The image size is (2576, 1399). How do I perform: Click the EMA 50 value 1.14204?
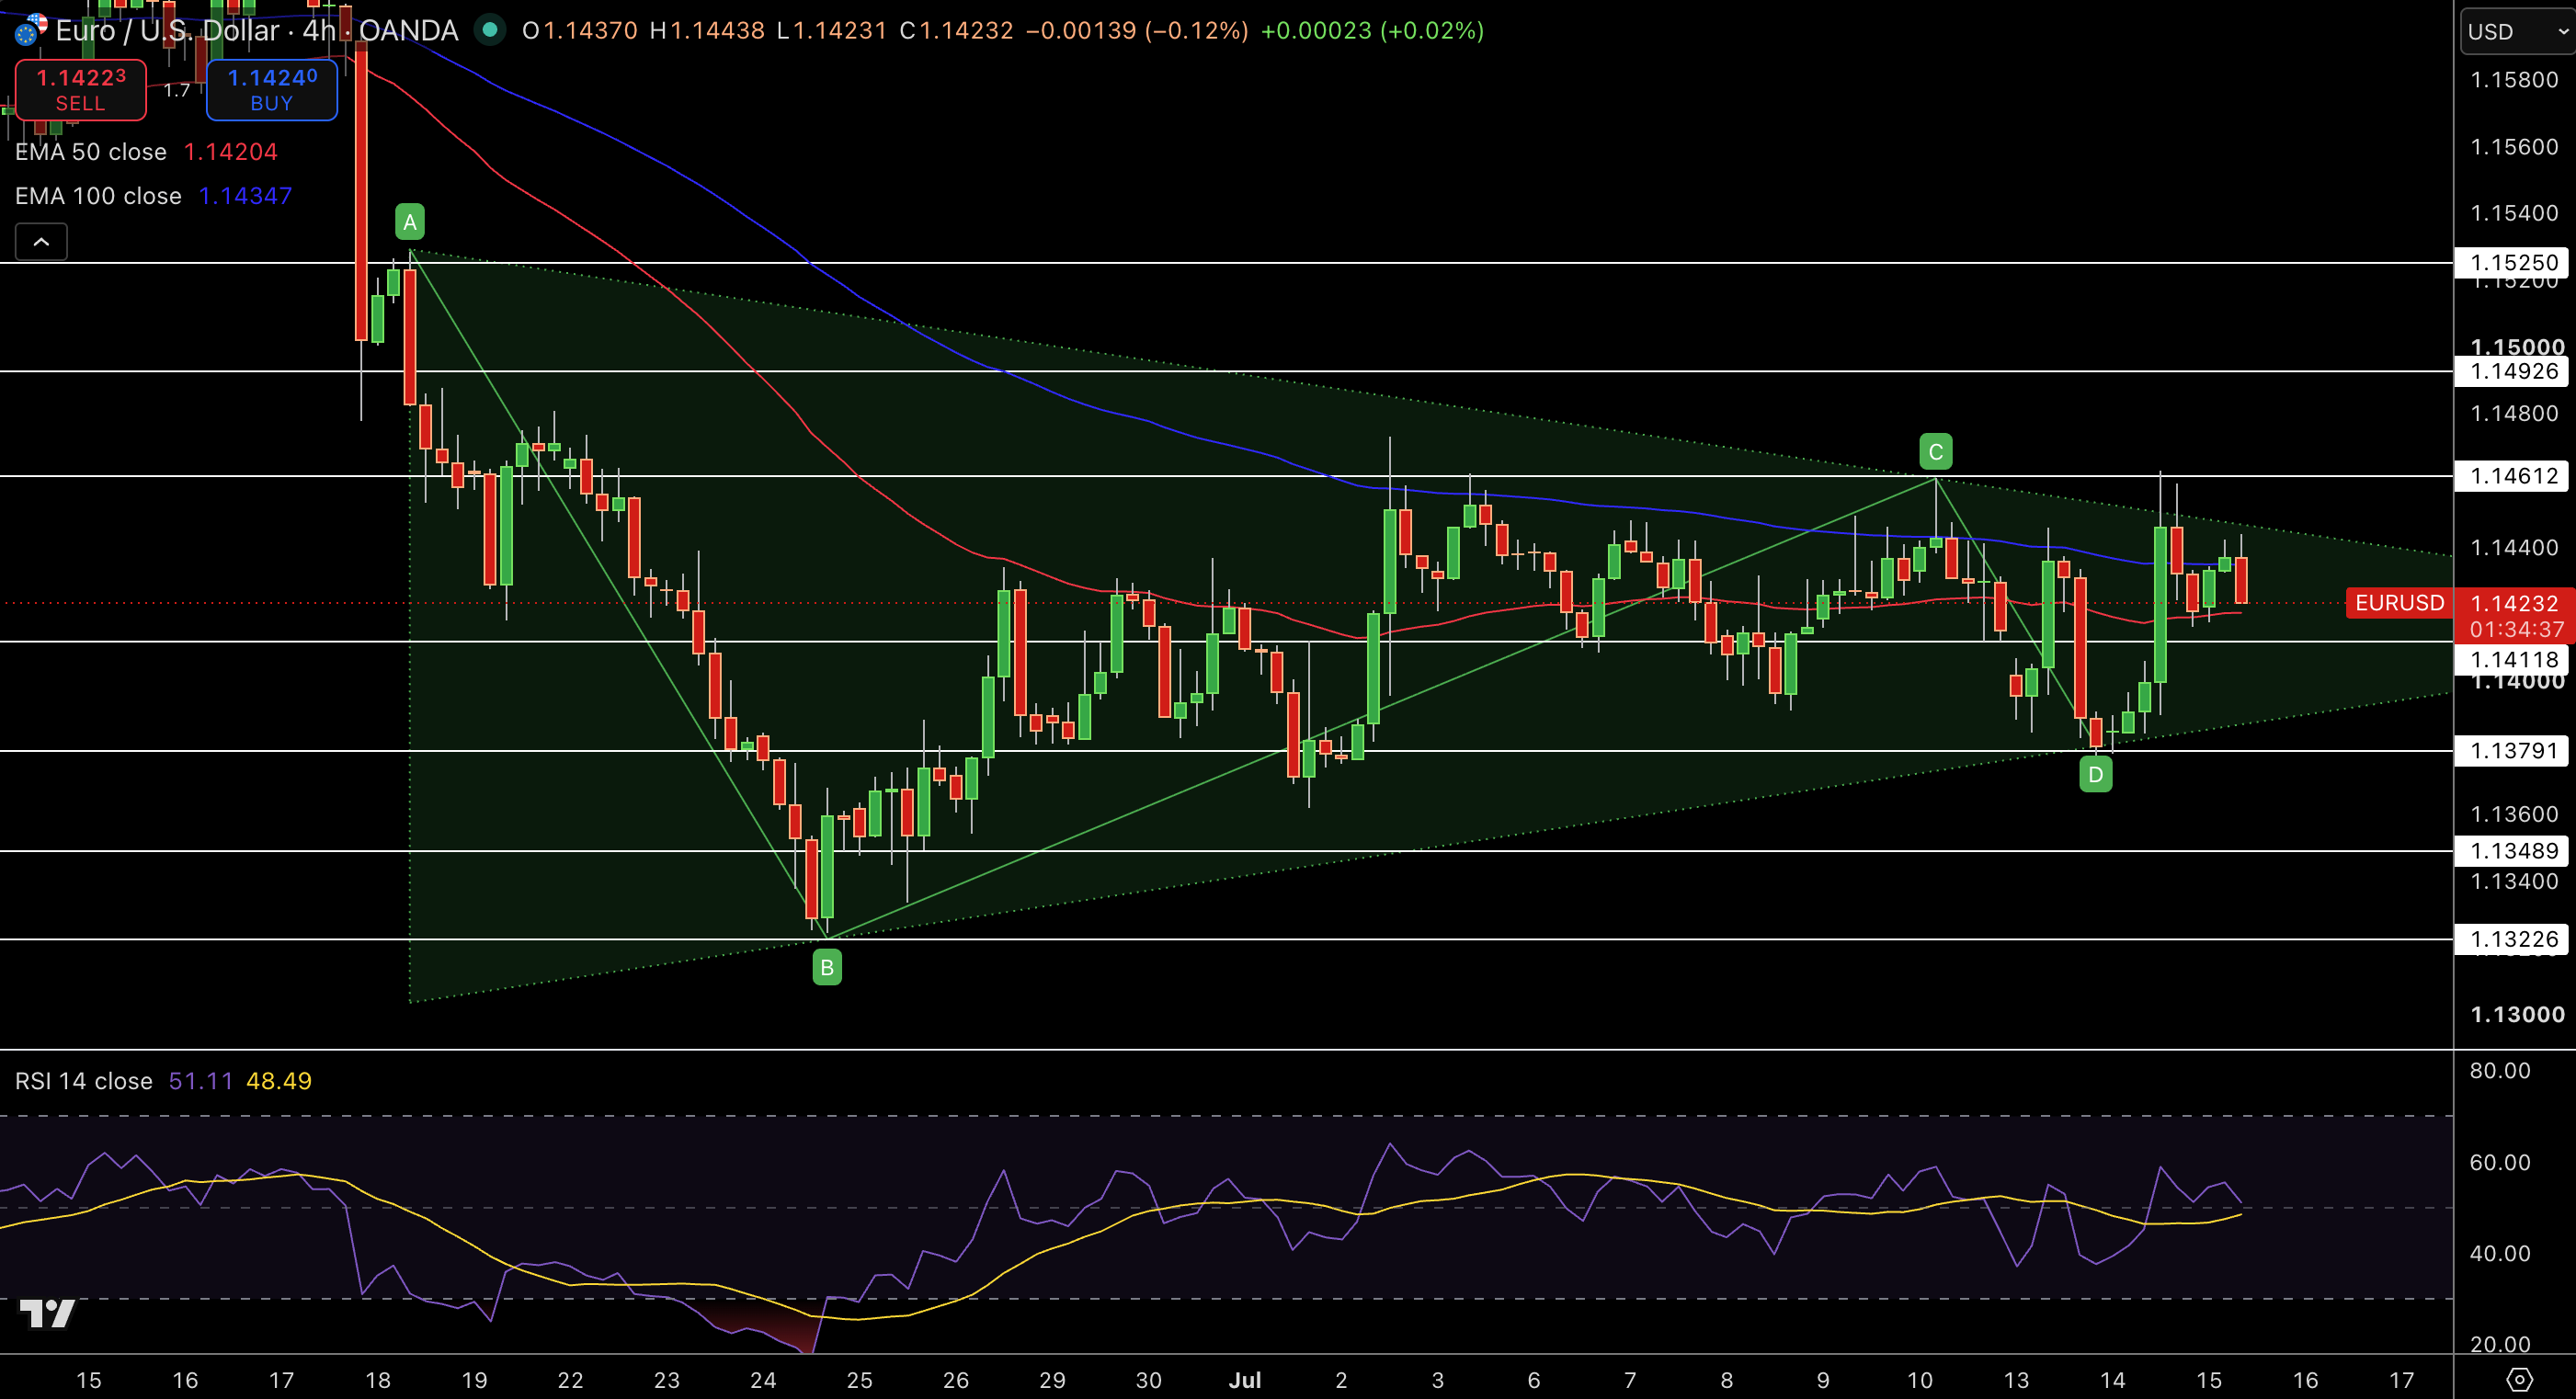pos(231,152)
